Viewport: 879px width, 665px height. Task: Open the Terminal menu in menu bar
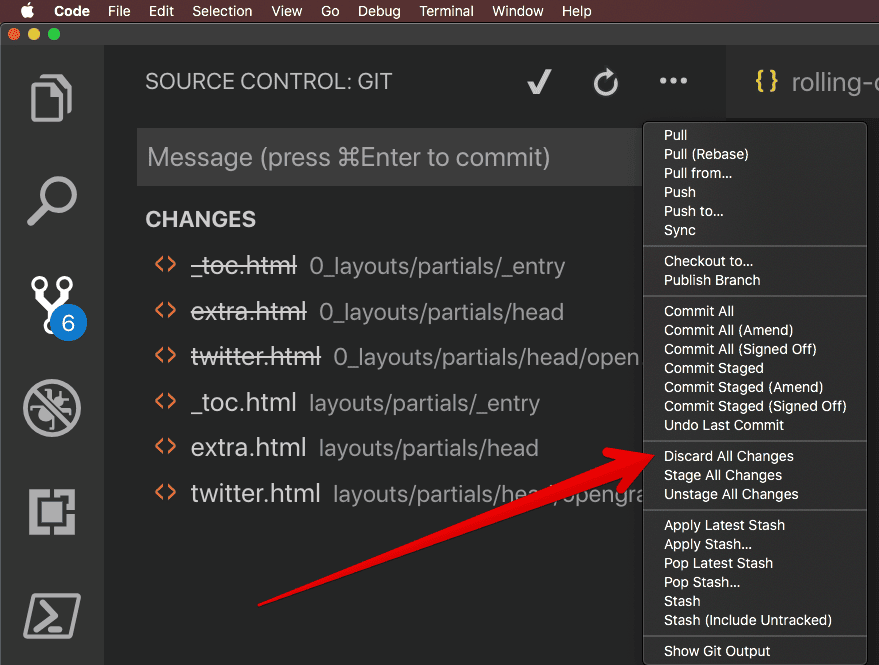tap(446, 11)
